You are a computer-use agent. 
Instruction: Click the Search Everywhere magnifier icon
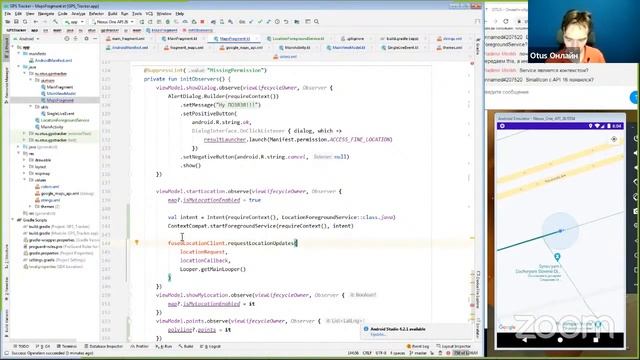tap(316, 22)
